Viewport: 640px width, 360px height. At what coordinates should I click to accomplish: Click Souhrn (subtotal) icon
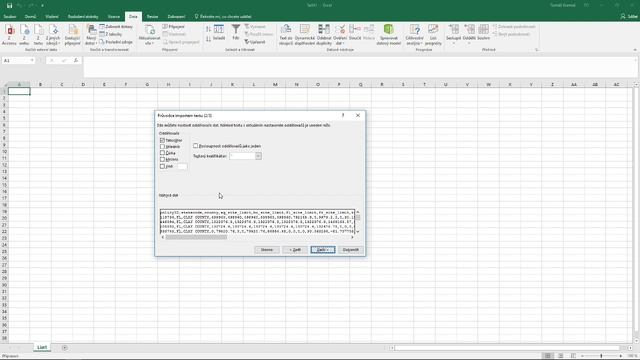(x=483, y=32)
